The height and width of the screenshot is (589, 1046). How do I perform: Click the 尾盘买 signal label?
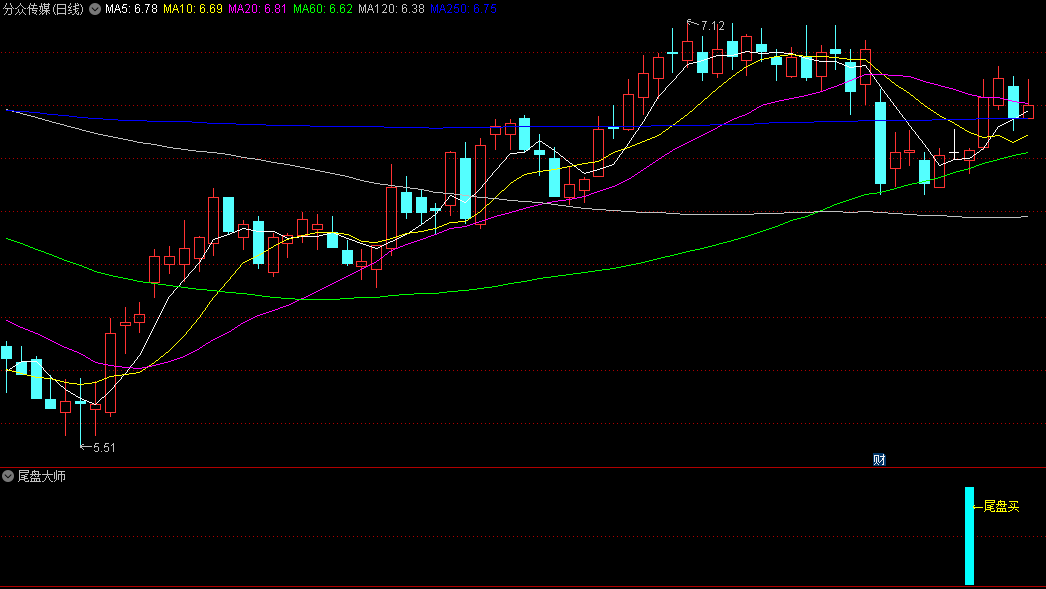click(1001, 507)
